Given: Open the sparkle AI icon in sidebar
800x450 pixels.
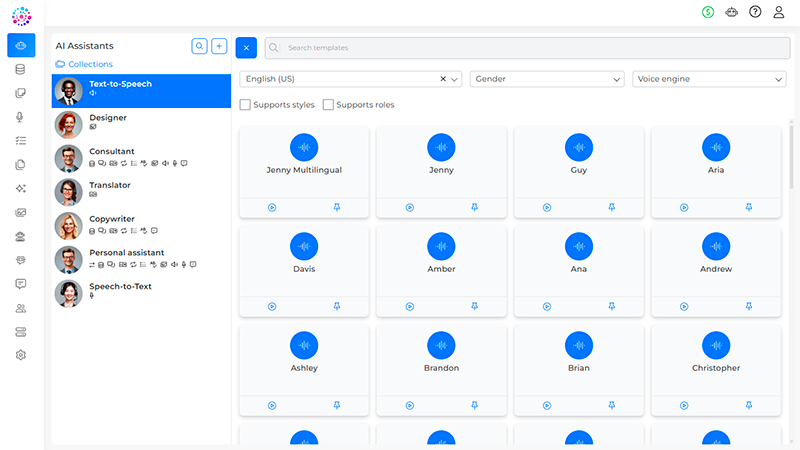Looking at the screenshot, I should [x=21, y=188].
